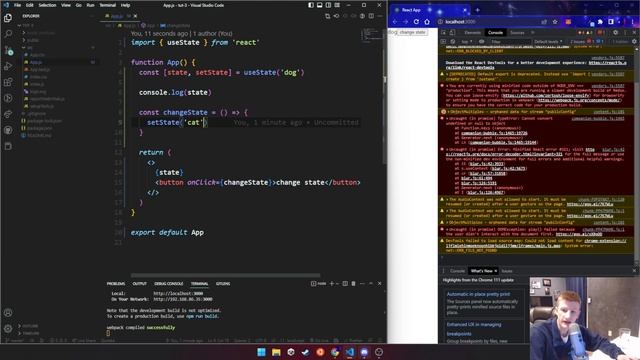Open DevTools settings gear

pos(615,32)
